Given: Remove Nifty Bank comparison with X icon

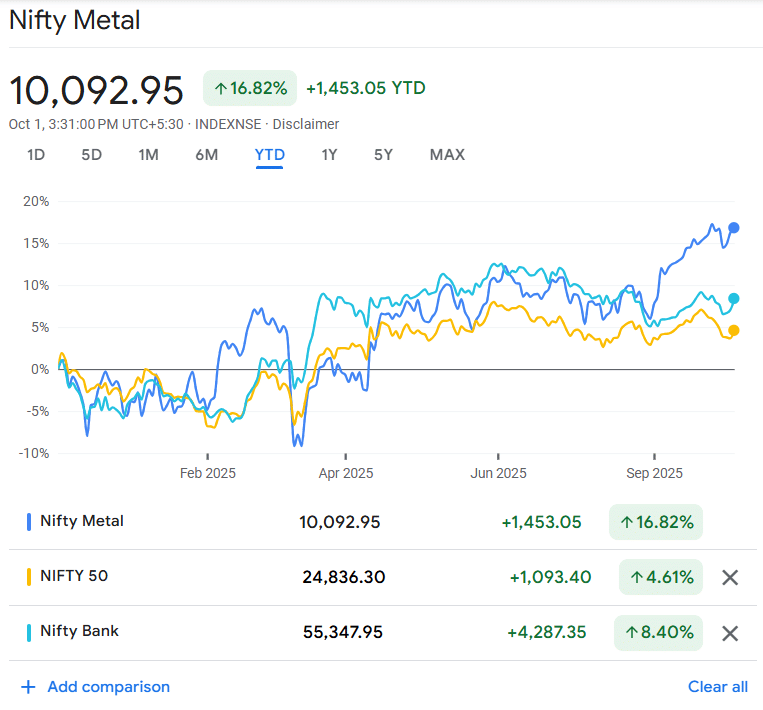Looking at the screenshot, I should point(730,633).
